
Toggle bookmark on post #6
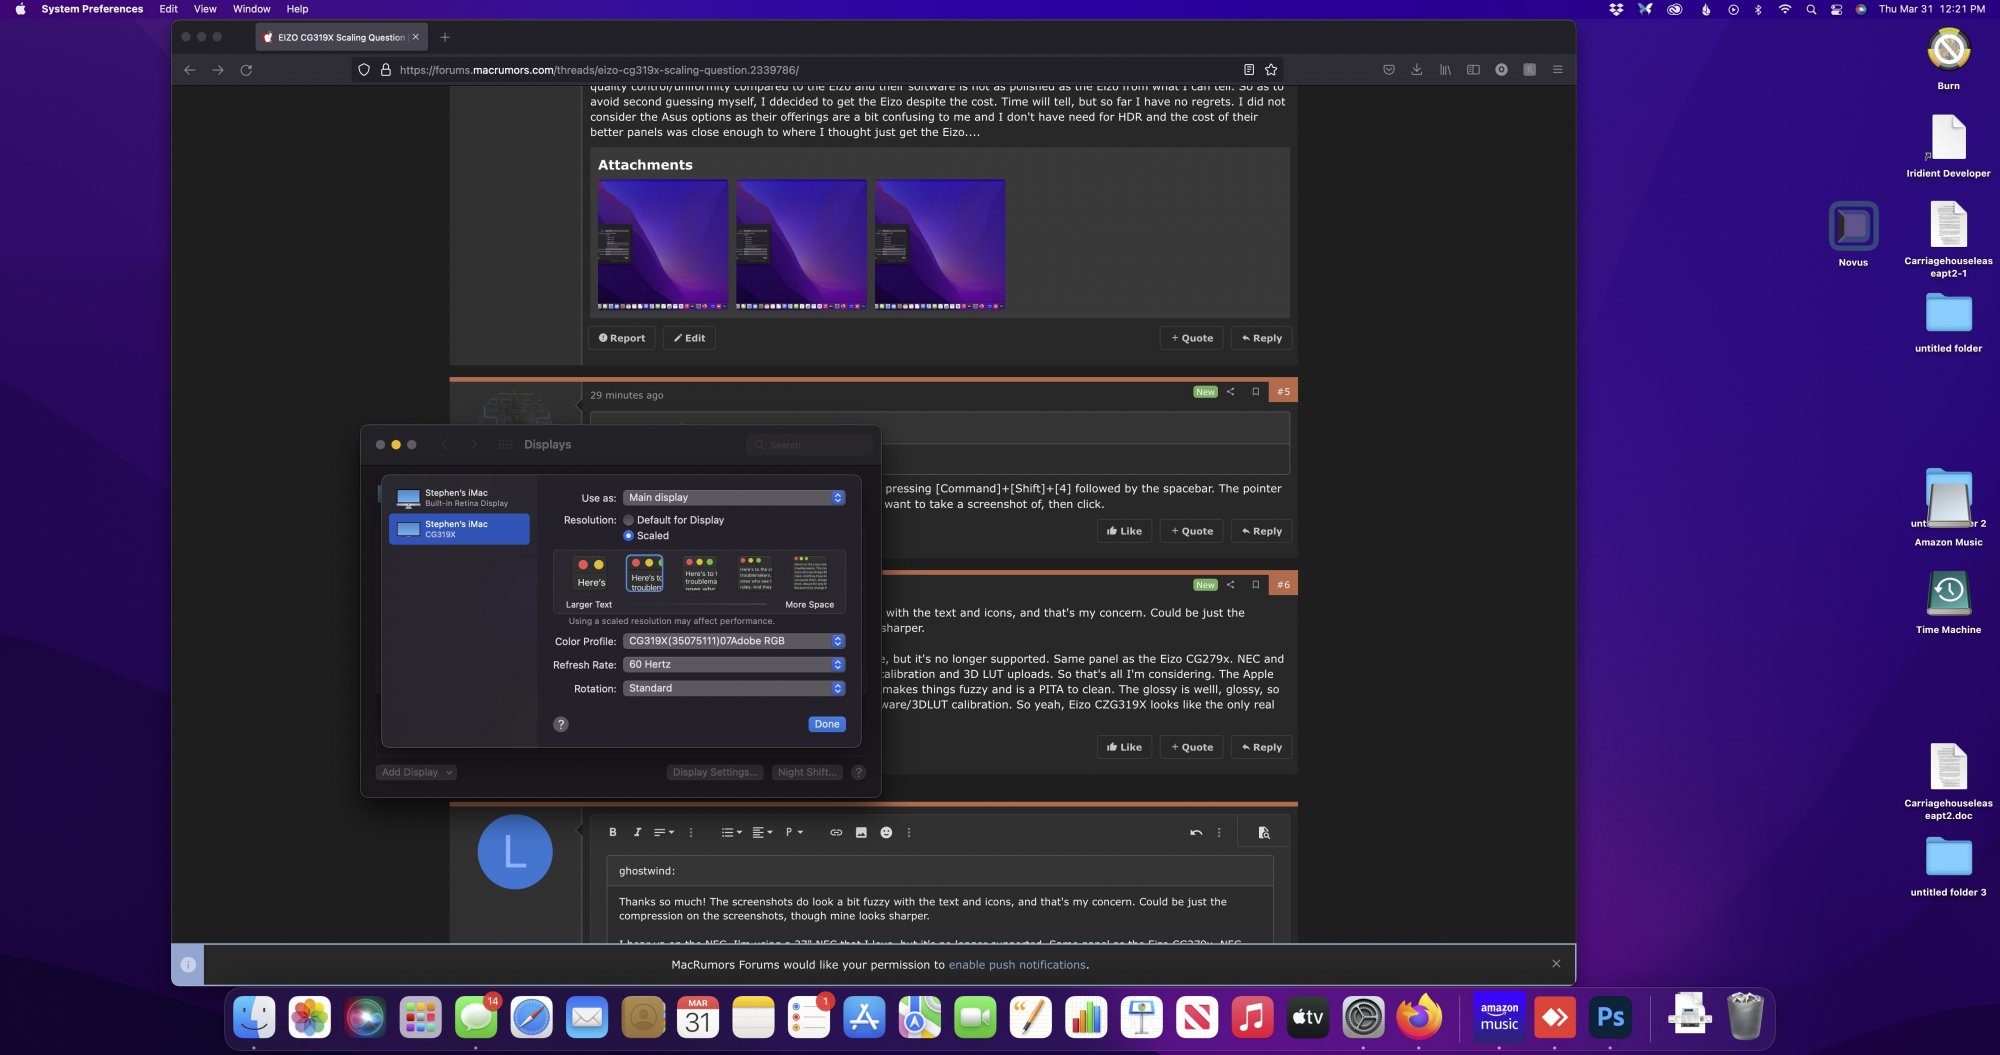1256,585
